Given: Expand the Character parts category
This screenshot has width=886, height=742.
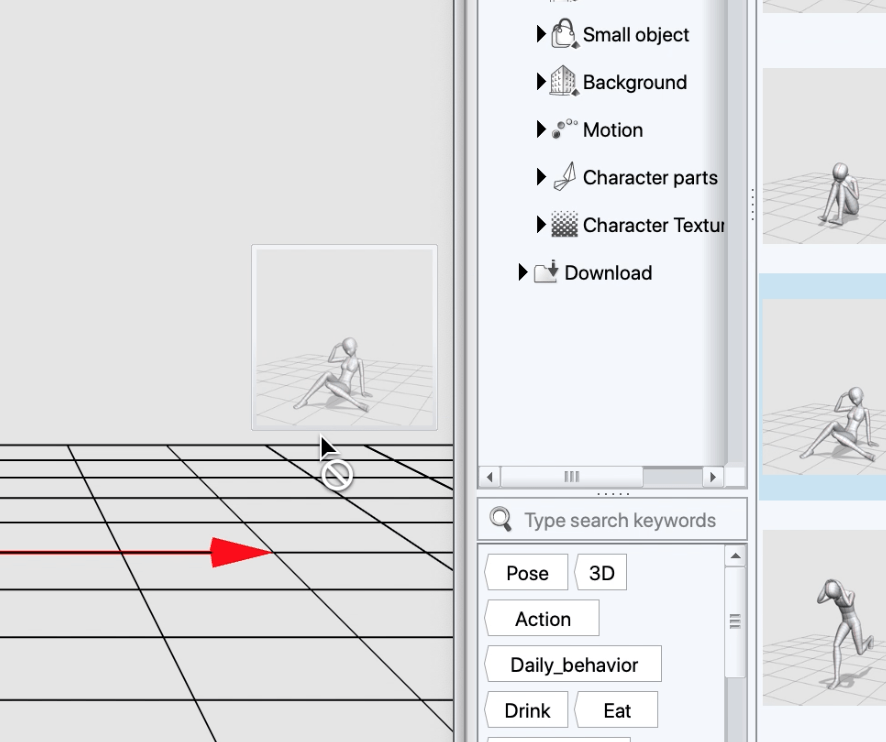Looking at the screenshot, I should 541,177.
